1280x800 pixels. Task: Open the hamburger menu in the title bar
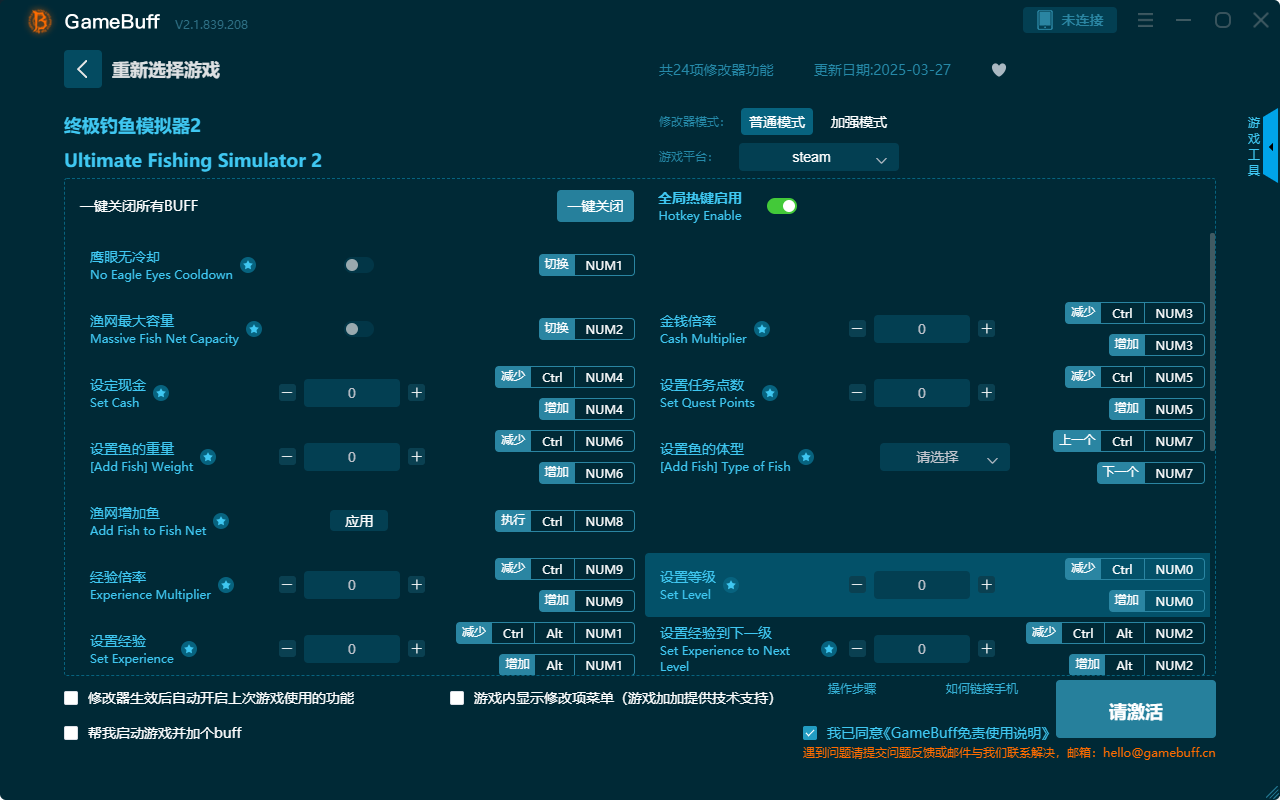pyautogui.click(x=1145, y=20)
